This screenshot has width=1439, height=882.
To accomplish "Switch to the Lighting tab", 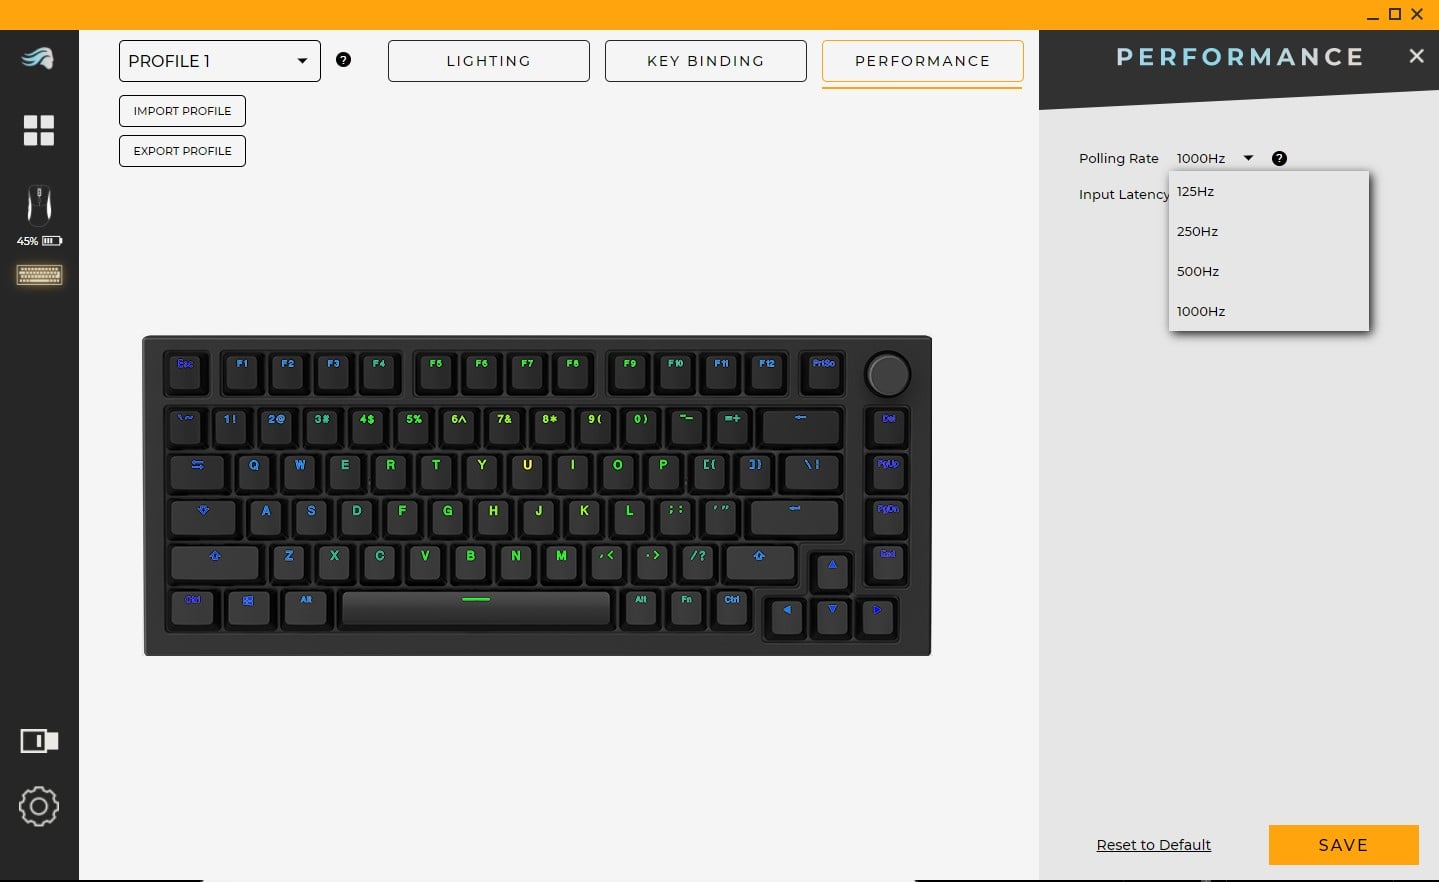I will pos(489,61).
